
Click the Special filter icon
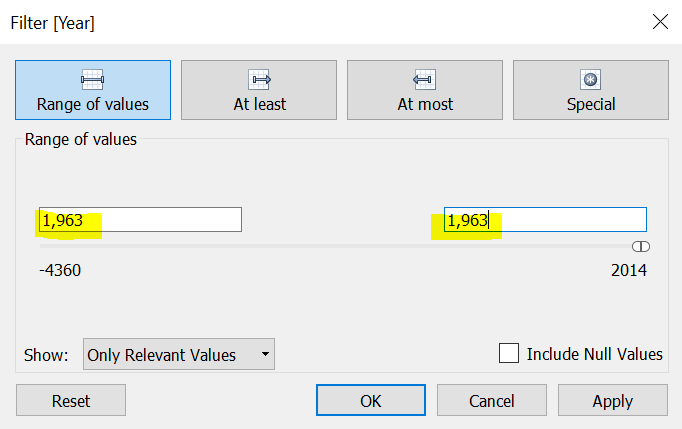(590, 80)
